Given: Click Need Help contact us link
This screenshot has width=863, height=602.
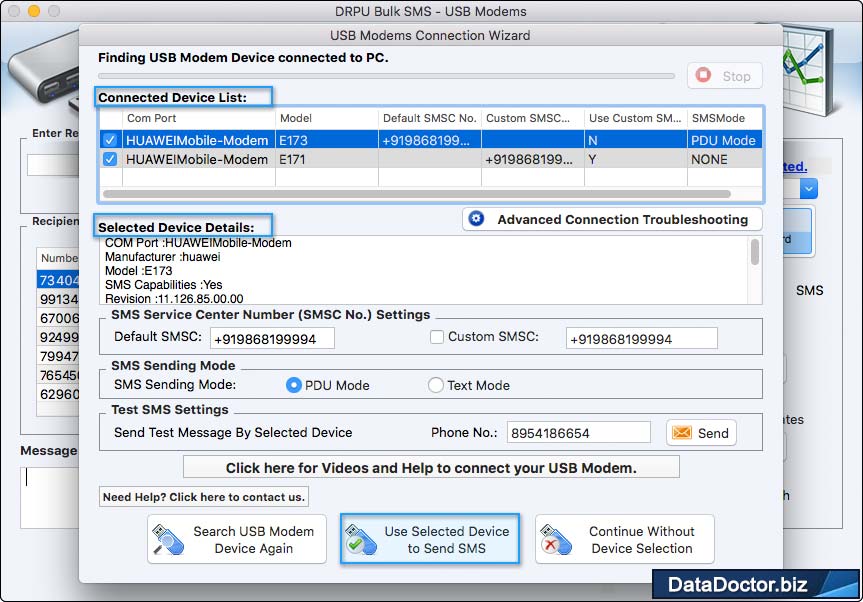Looking at the screenshot, I should [x=204, y=497].
